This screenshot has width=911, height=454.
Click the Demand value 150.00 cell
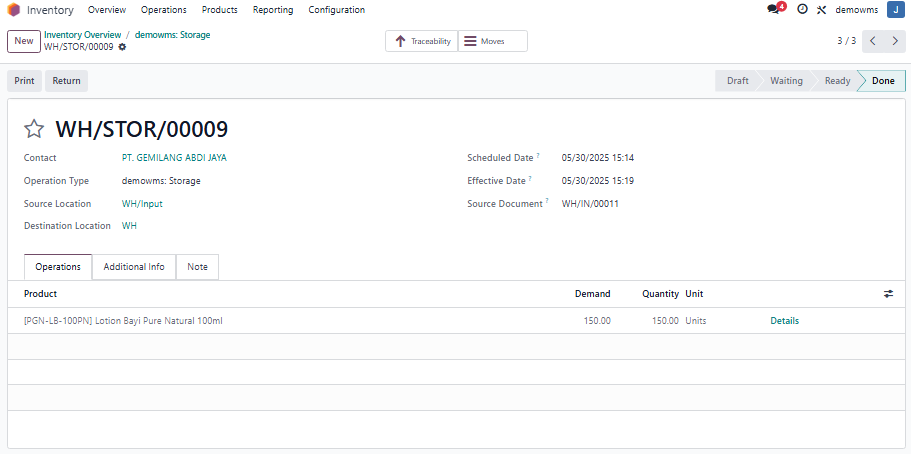[x=597, y=321]
